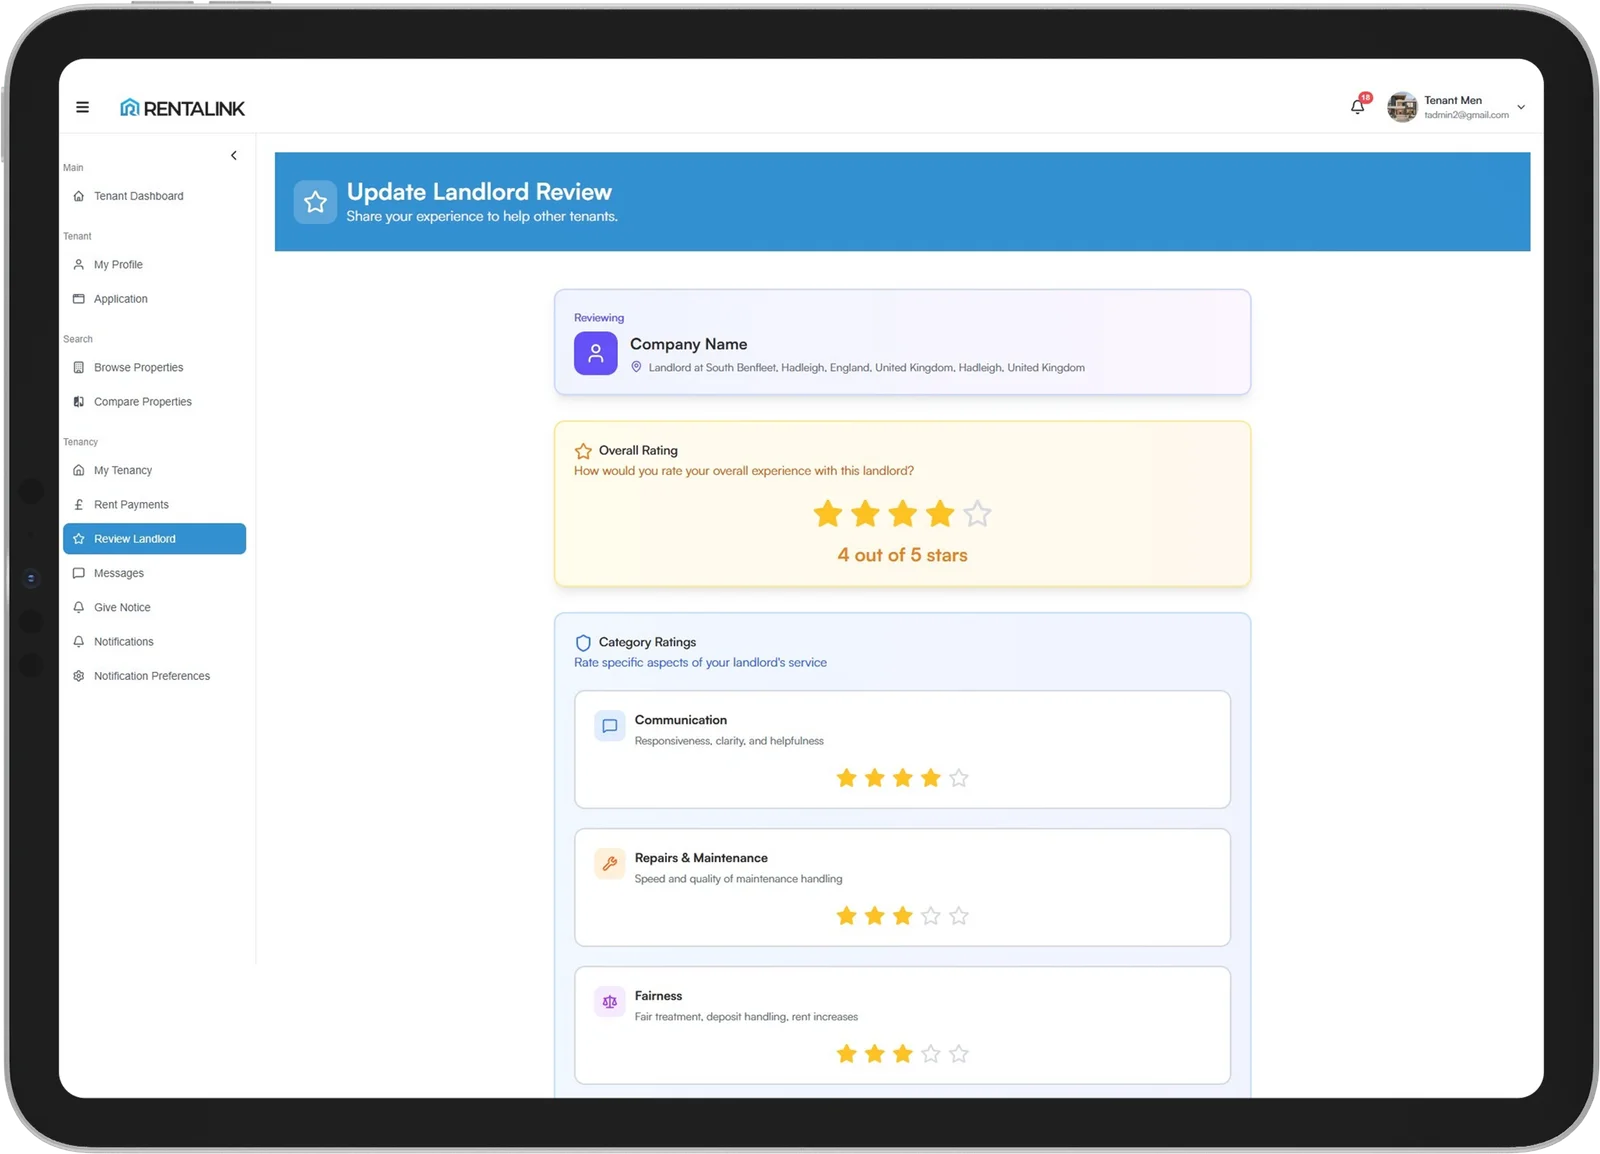Click the landlord location pin icon
This screenshot has width=1600, height=1154.
[636, 367]
